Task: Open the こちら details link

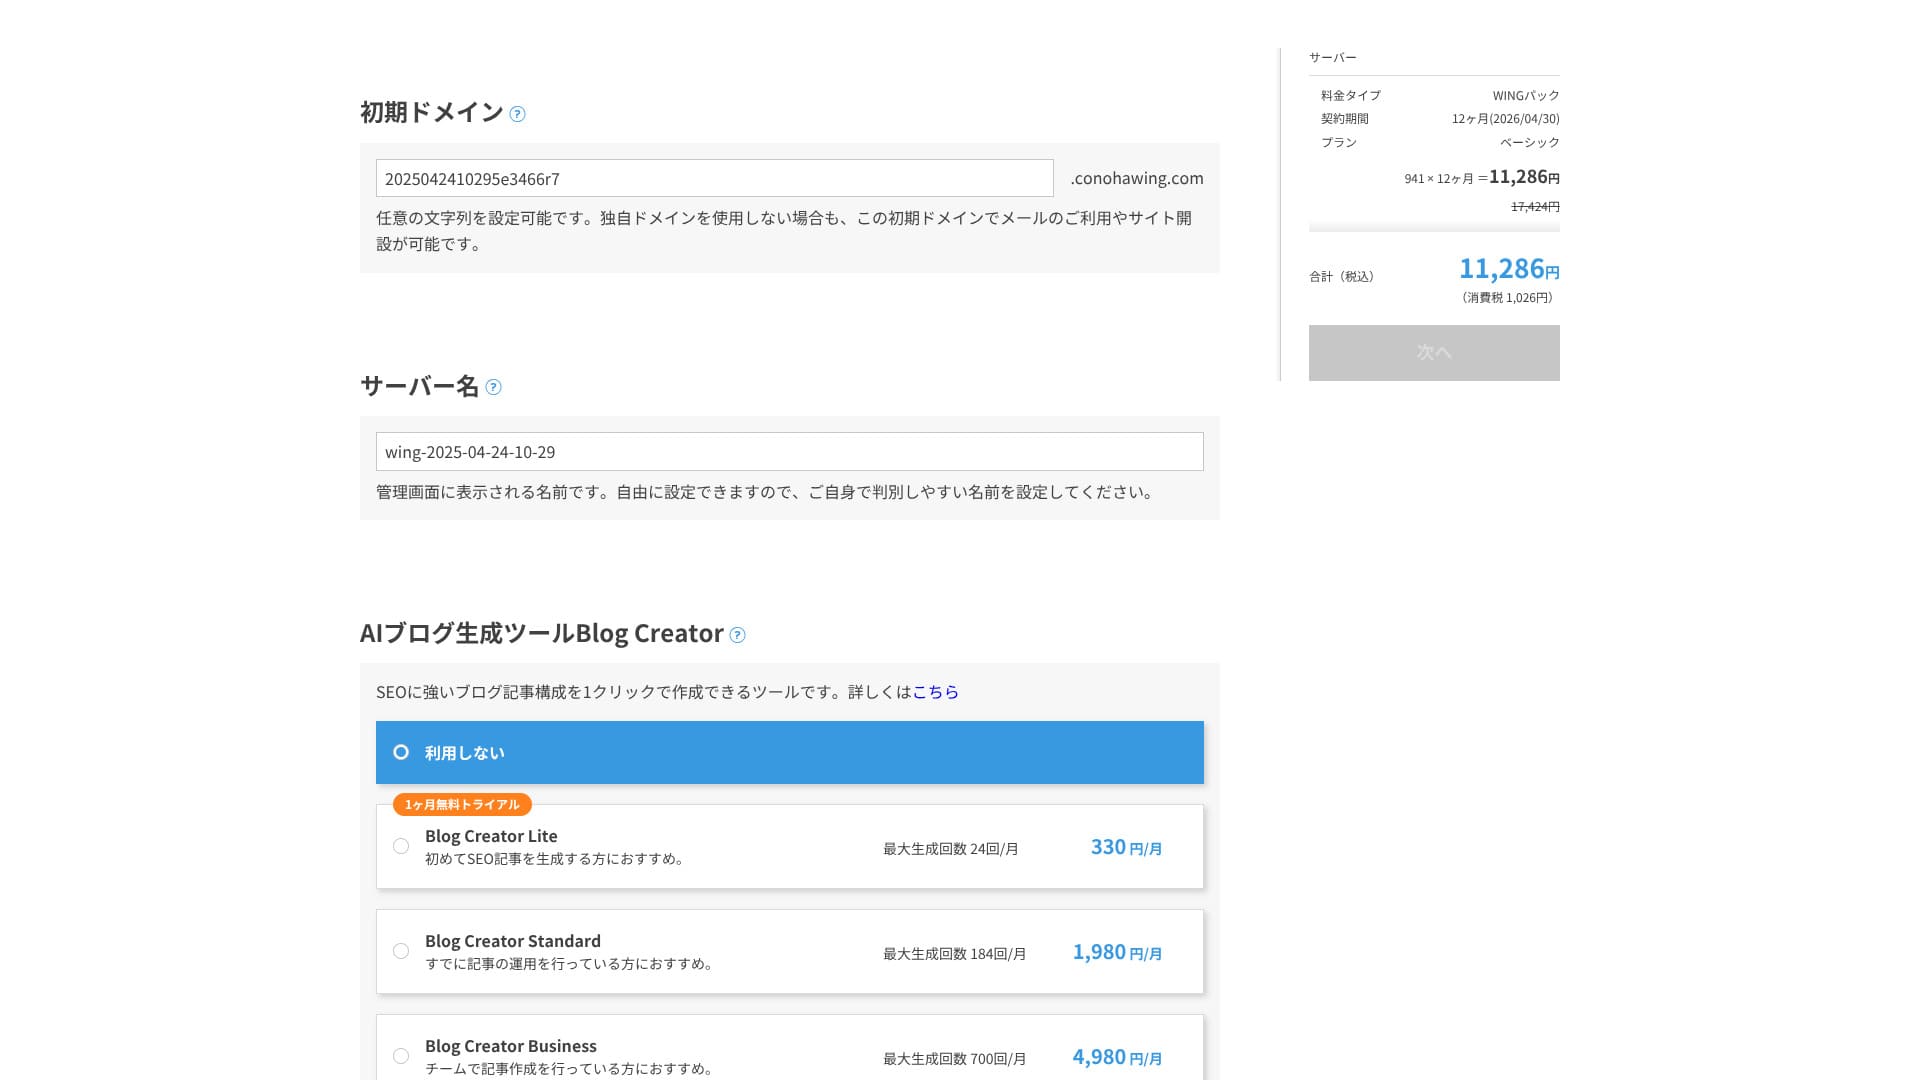Action: coord(935,692)
